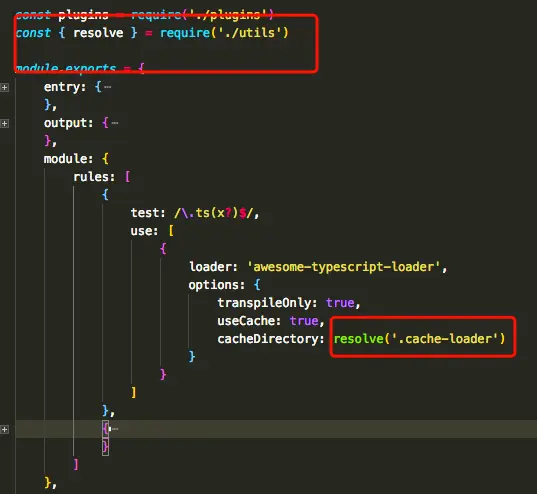
Task: Click the use: key
Action: [x=144, y=231]
